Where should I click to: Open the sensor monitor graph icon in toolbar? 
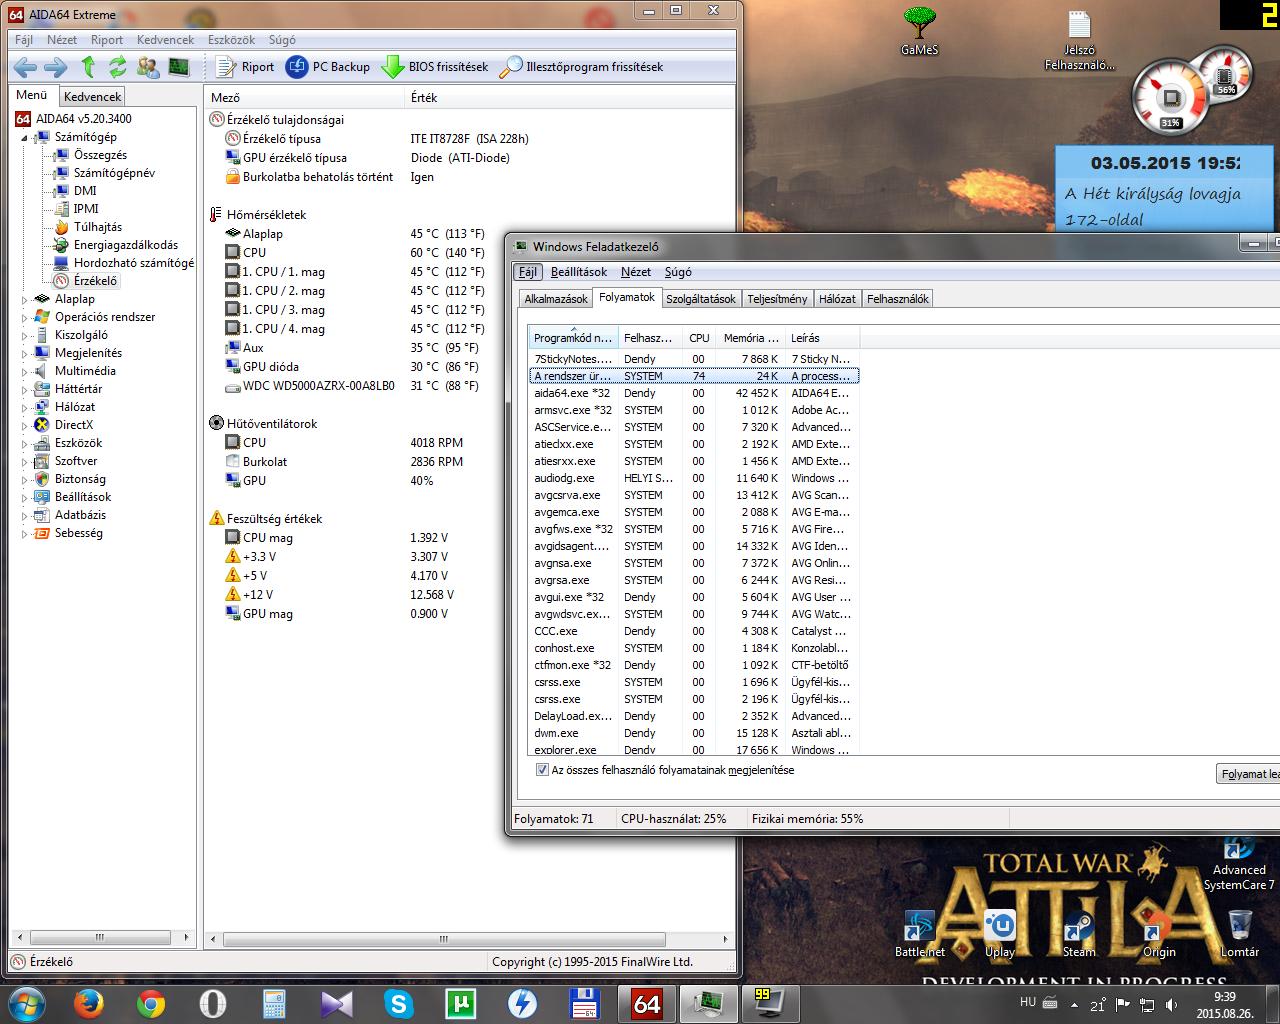pyautogui.click(x=179, y=67)
